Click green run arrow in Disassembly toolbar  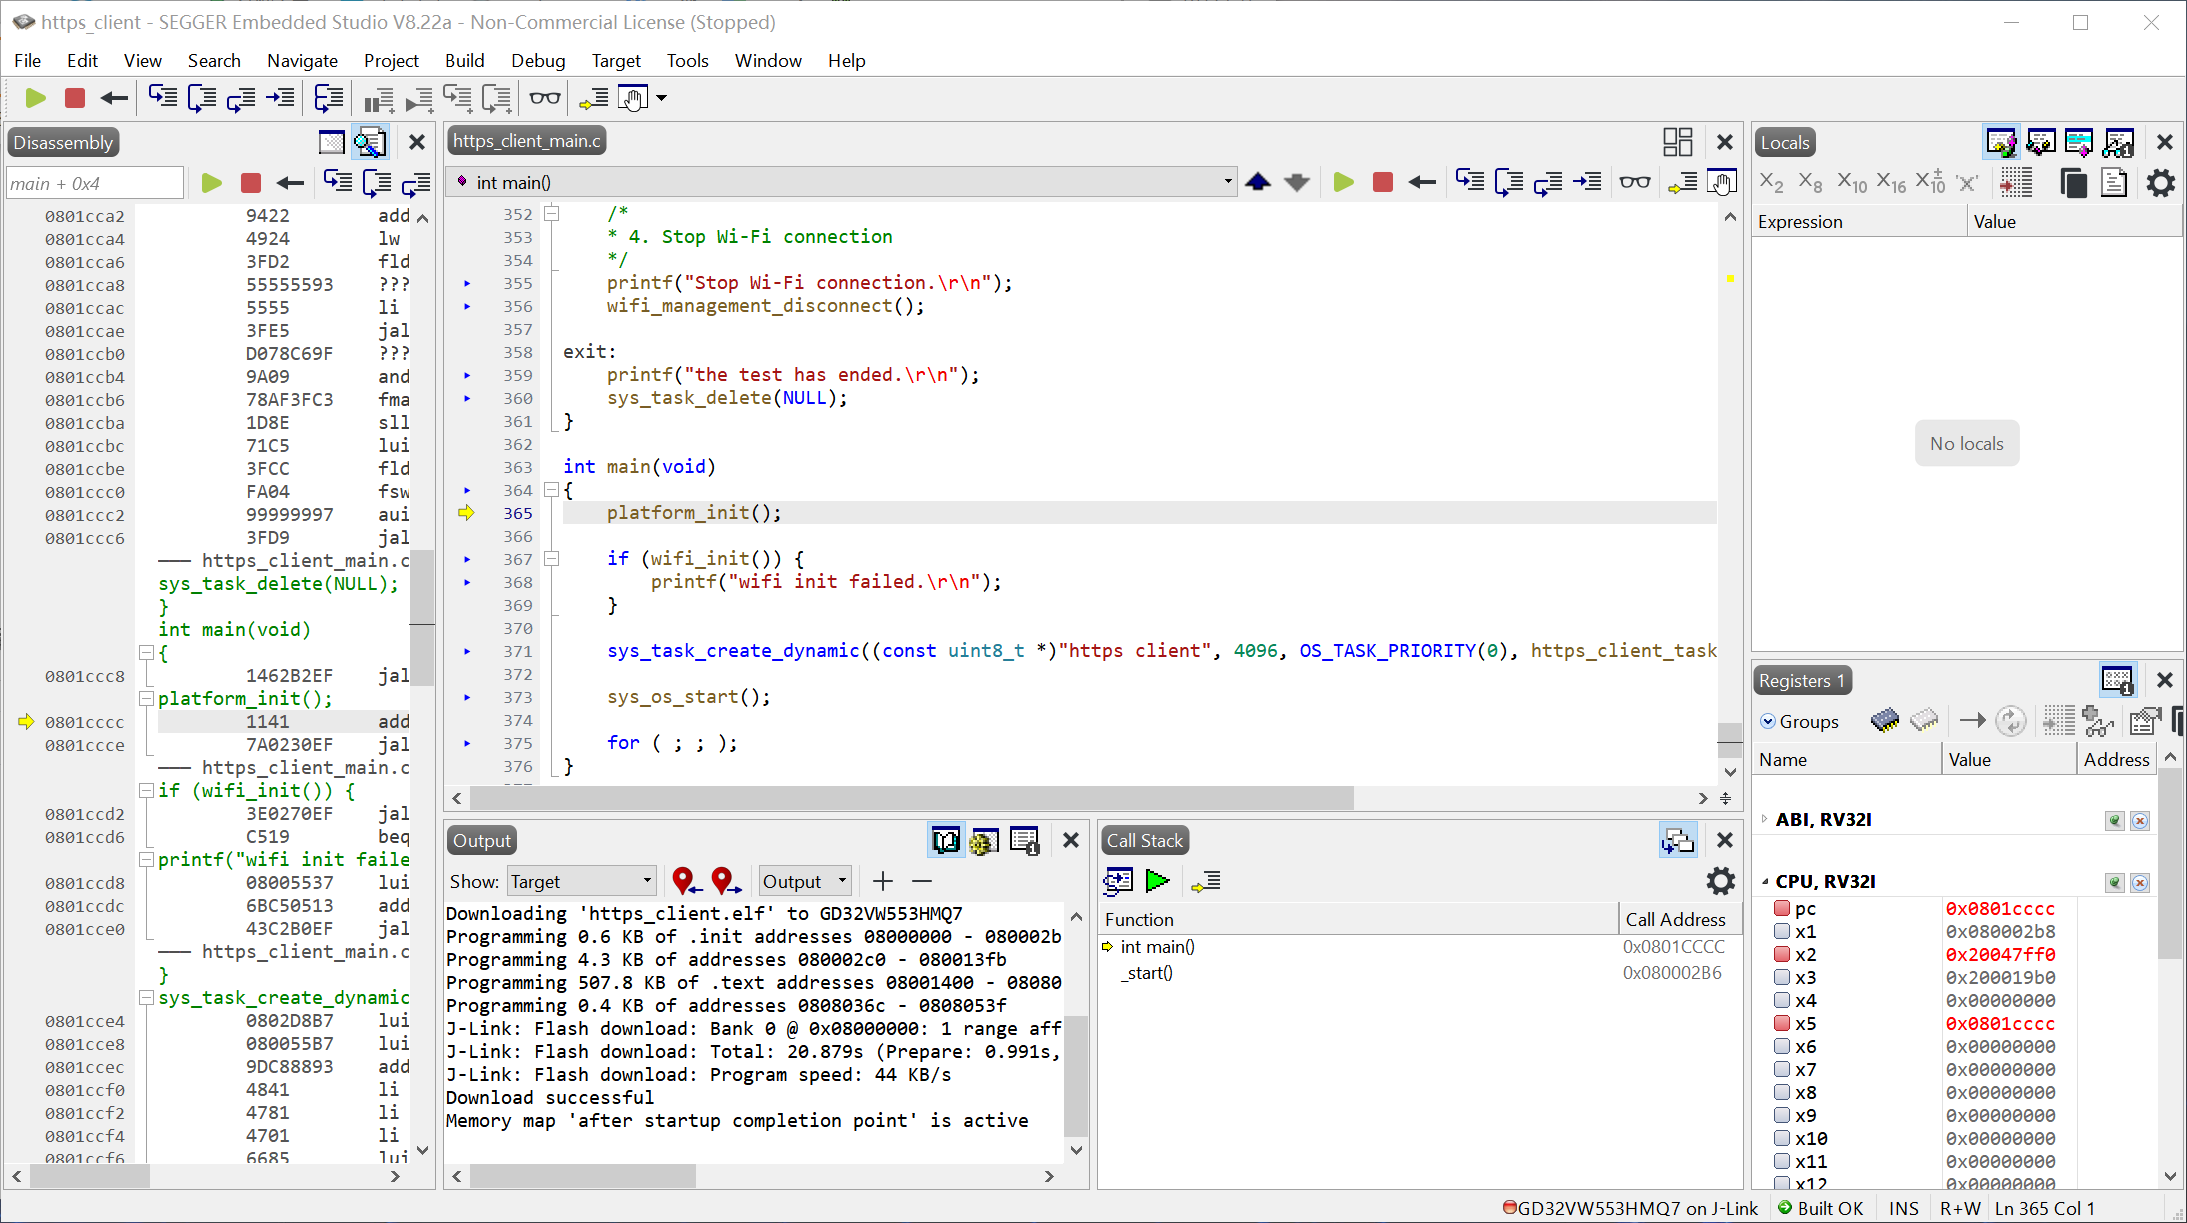pyautogui.click(x=211, y=183)
